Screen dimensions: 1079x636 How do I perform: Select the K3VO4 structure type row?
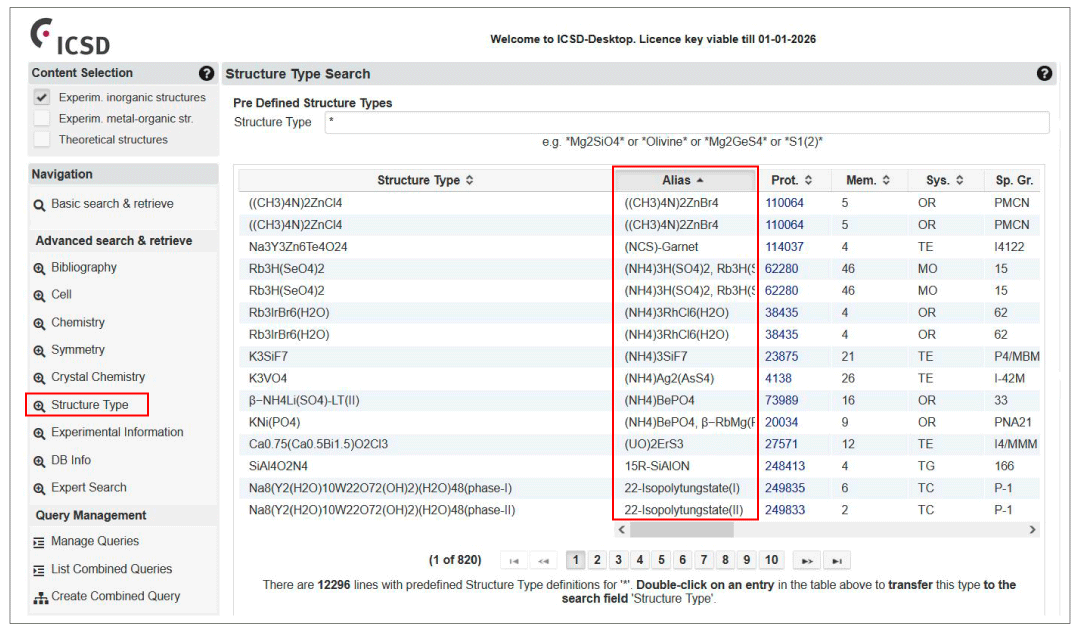point(639,379)
